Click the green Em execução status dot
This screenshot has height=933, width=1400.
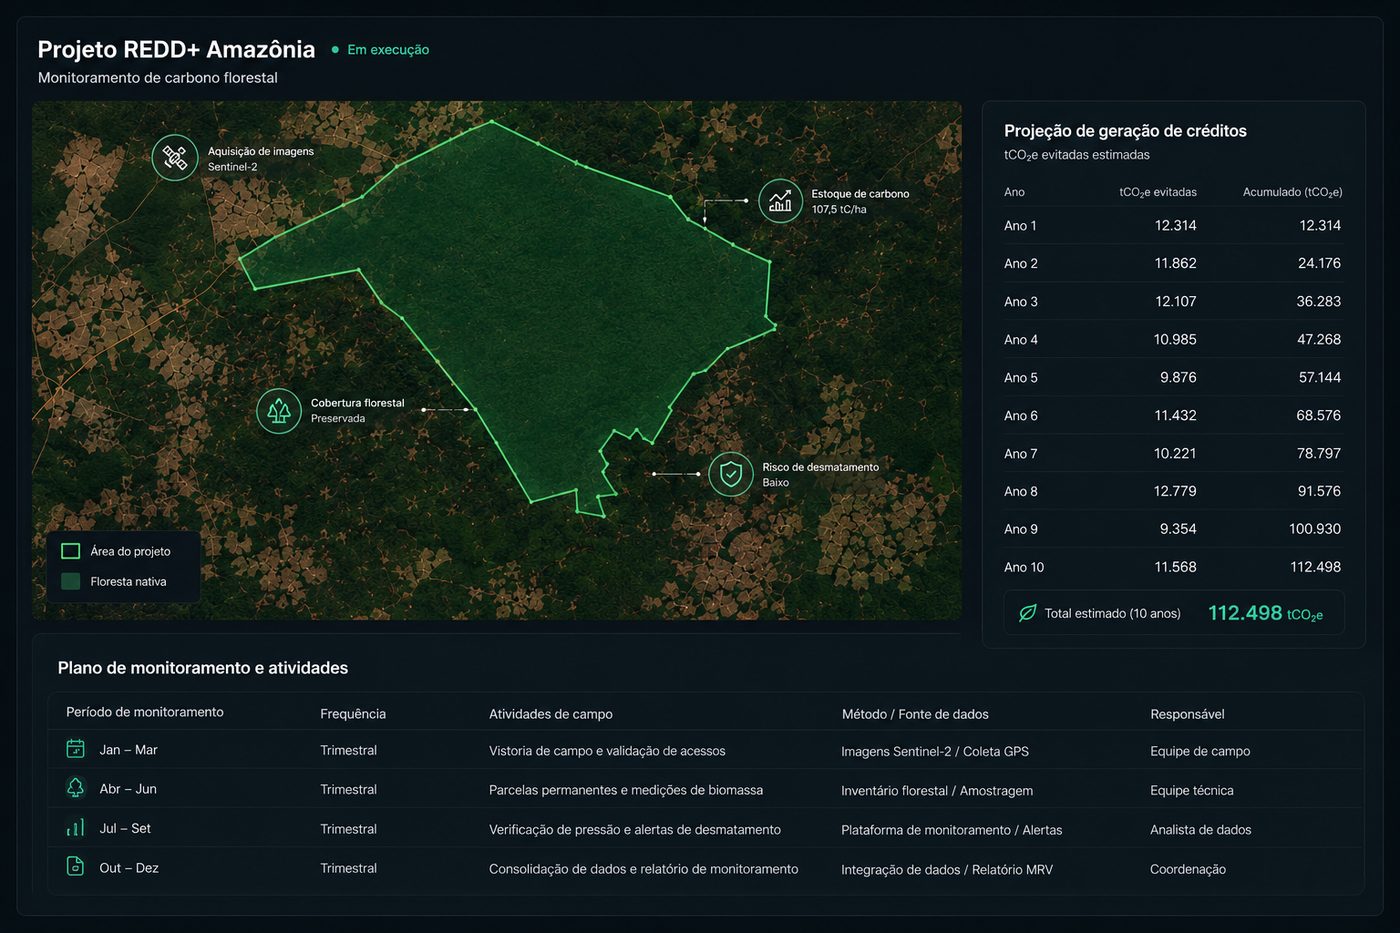[x=335, y=49]
